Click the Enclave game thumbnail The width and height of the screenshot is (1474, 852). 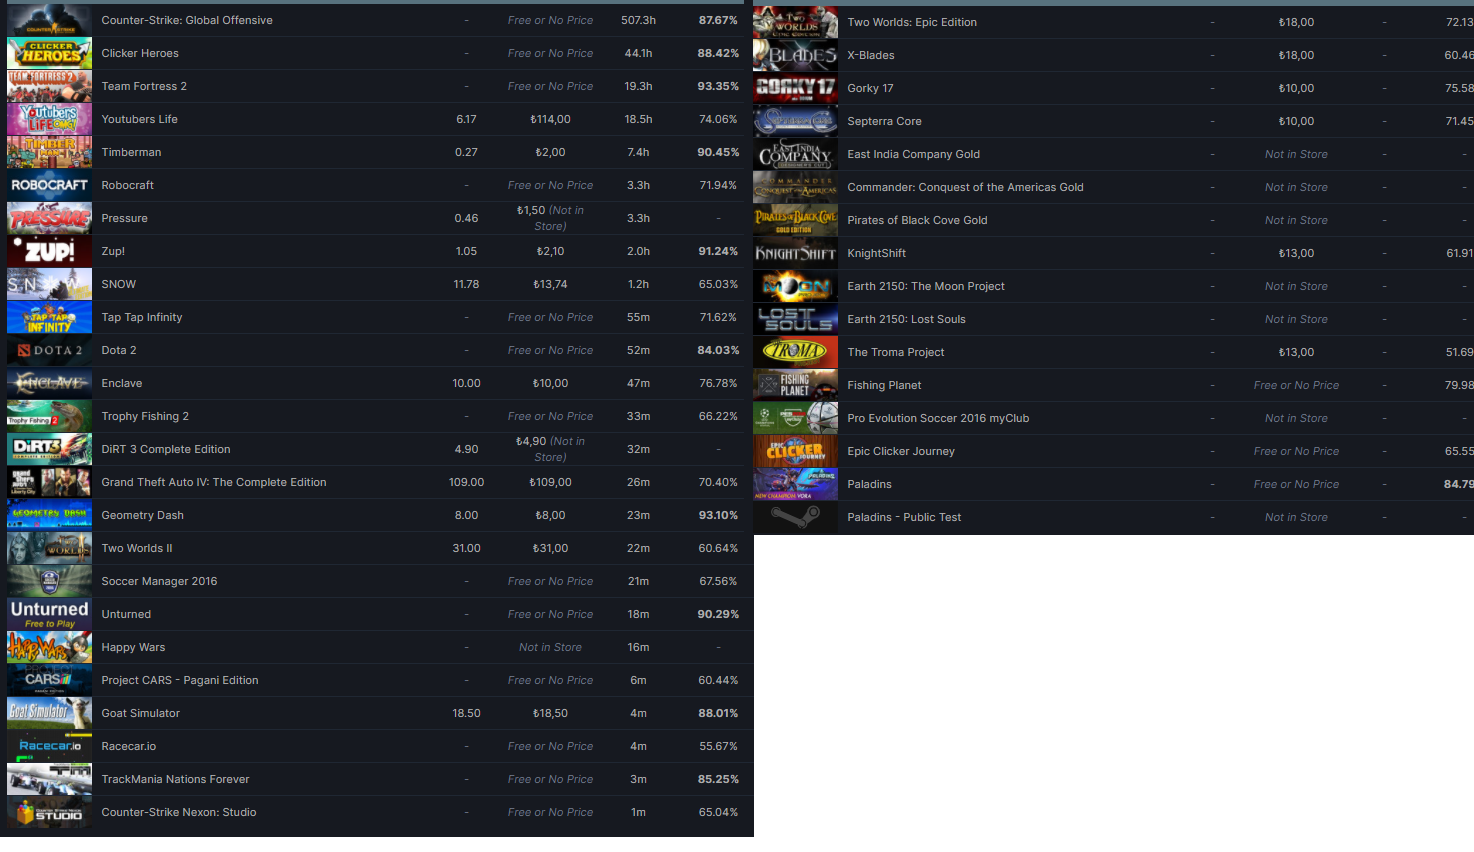[x=49, y=383]
